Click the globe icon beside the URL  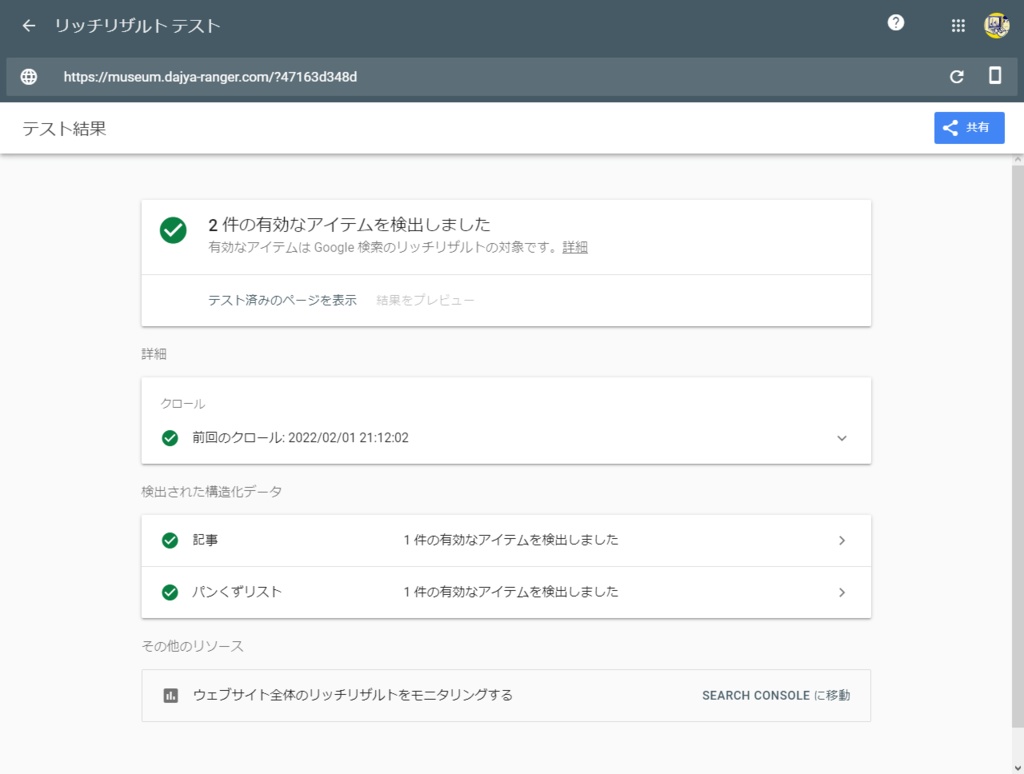pos(27,76)
